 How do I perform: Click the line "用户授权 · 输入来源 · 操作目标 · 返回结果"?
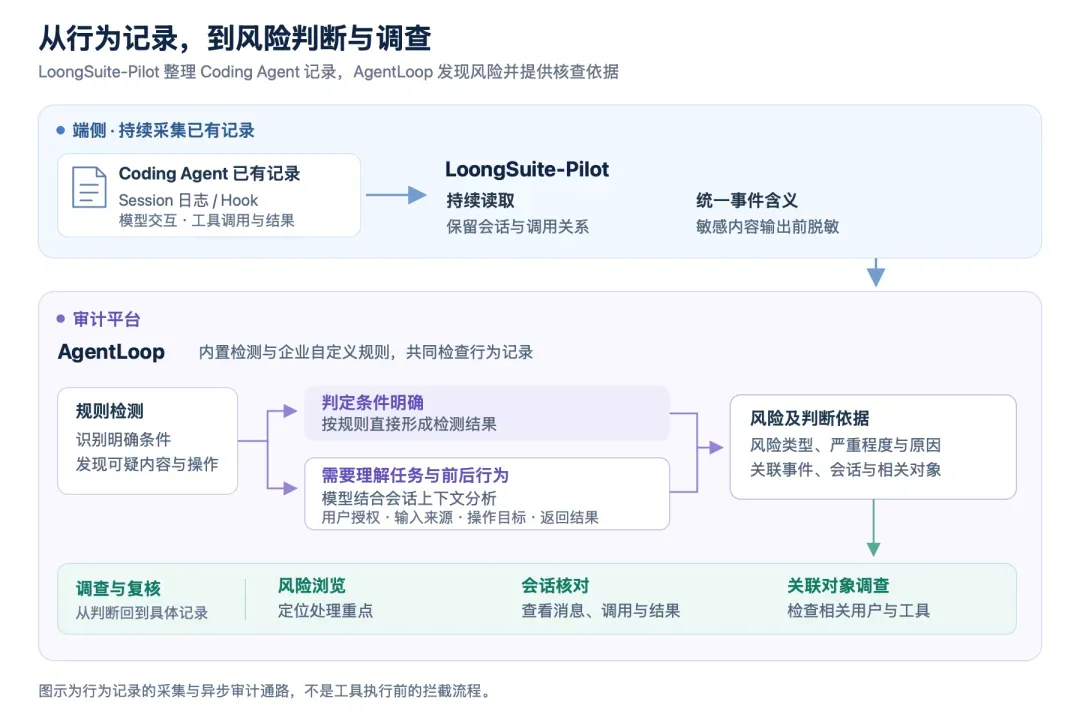tap(460, 517)
